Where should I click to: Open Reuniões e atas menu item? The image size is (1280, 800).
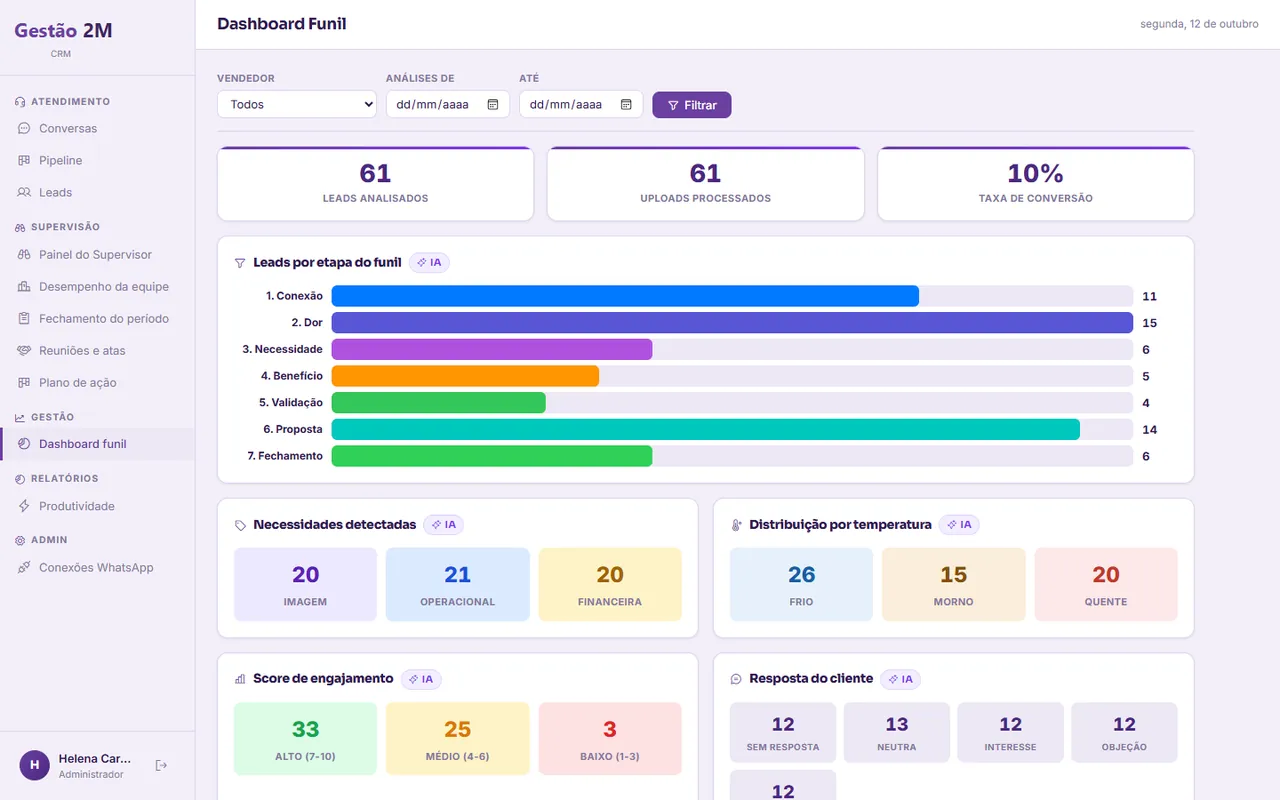97,350
